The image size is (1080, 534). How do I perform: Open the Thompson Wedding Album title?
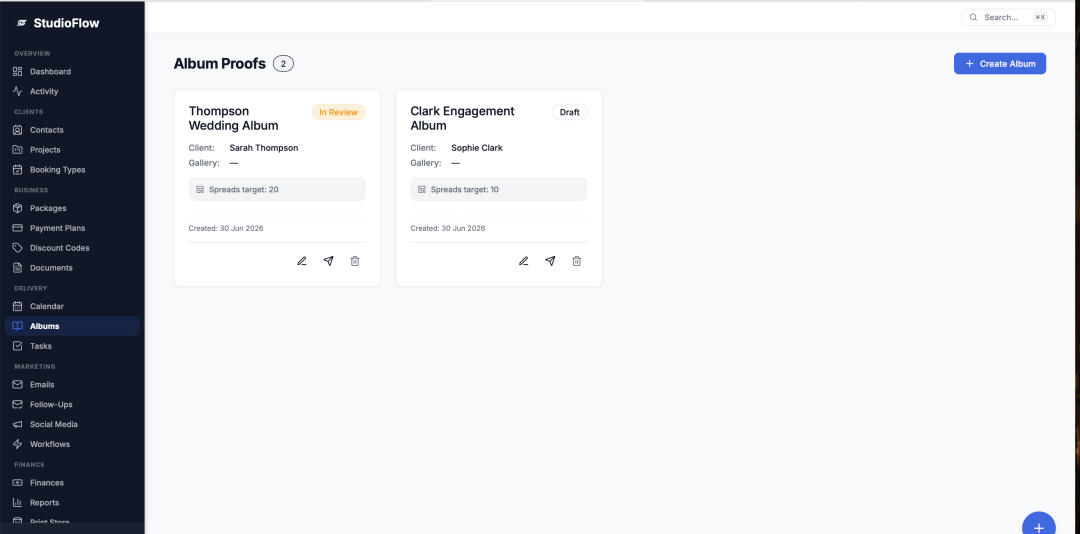[x=233, y=119]
